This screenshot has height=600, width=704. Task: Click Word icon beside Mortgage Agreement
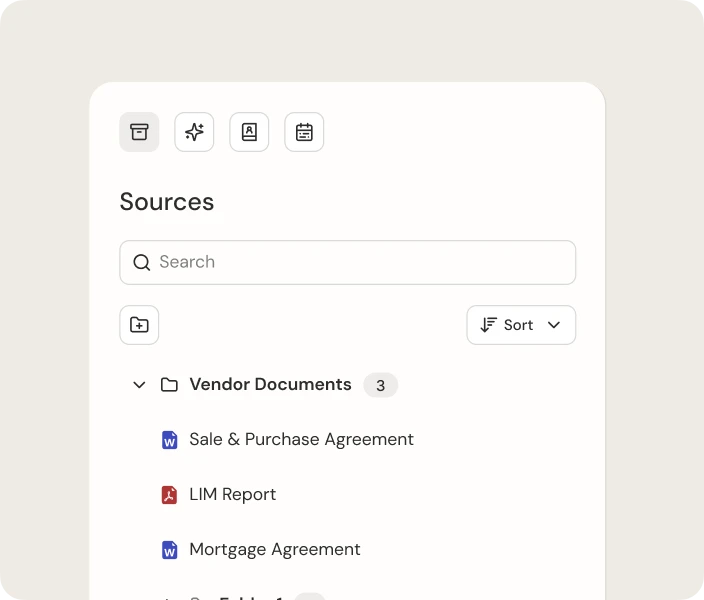(x=169, y=550)
